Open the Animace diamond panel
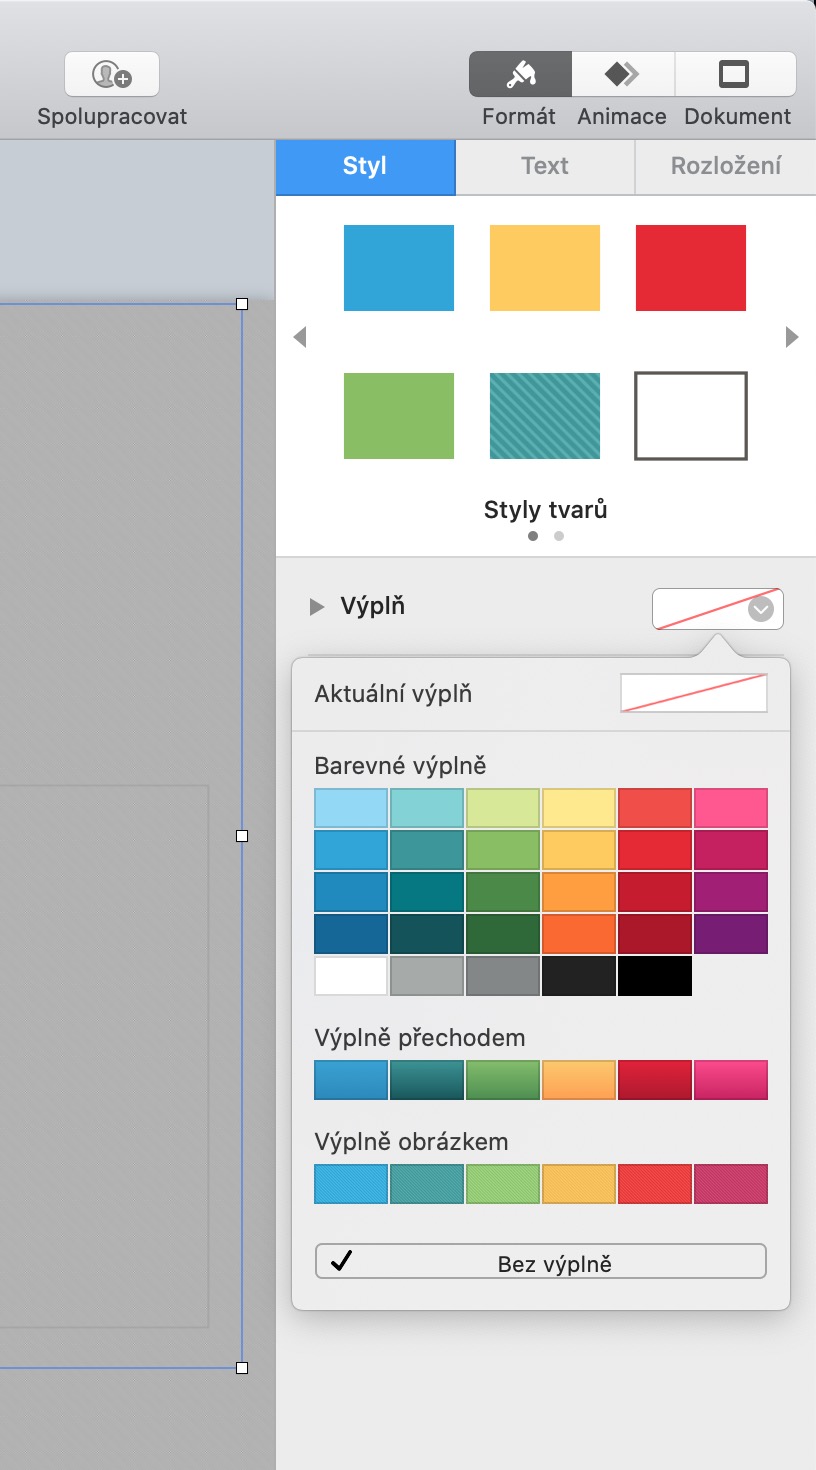 coord(622,75)
